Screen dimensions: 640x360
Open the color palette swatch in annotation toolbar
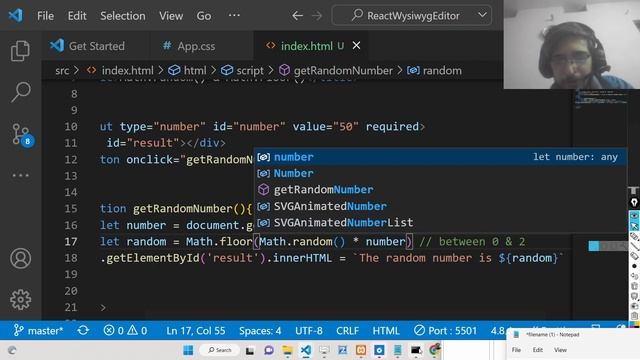[634, 325]
